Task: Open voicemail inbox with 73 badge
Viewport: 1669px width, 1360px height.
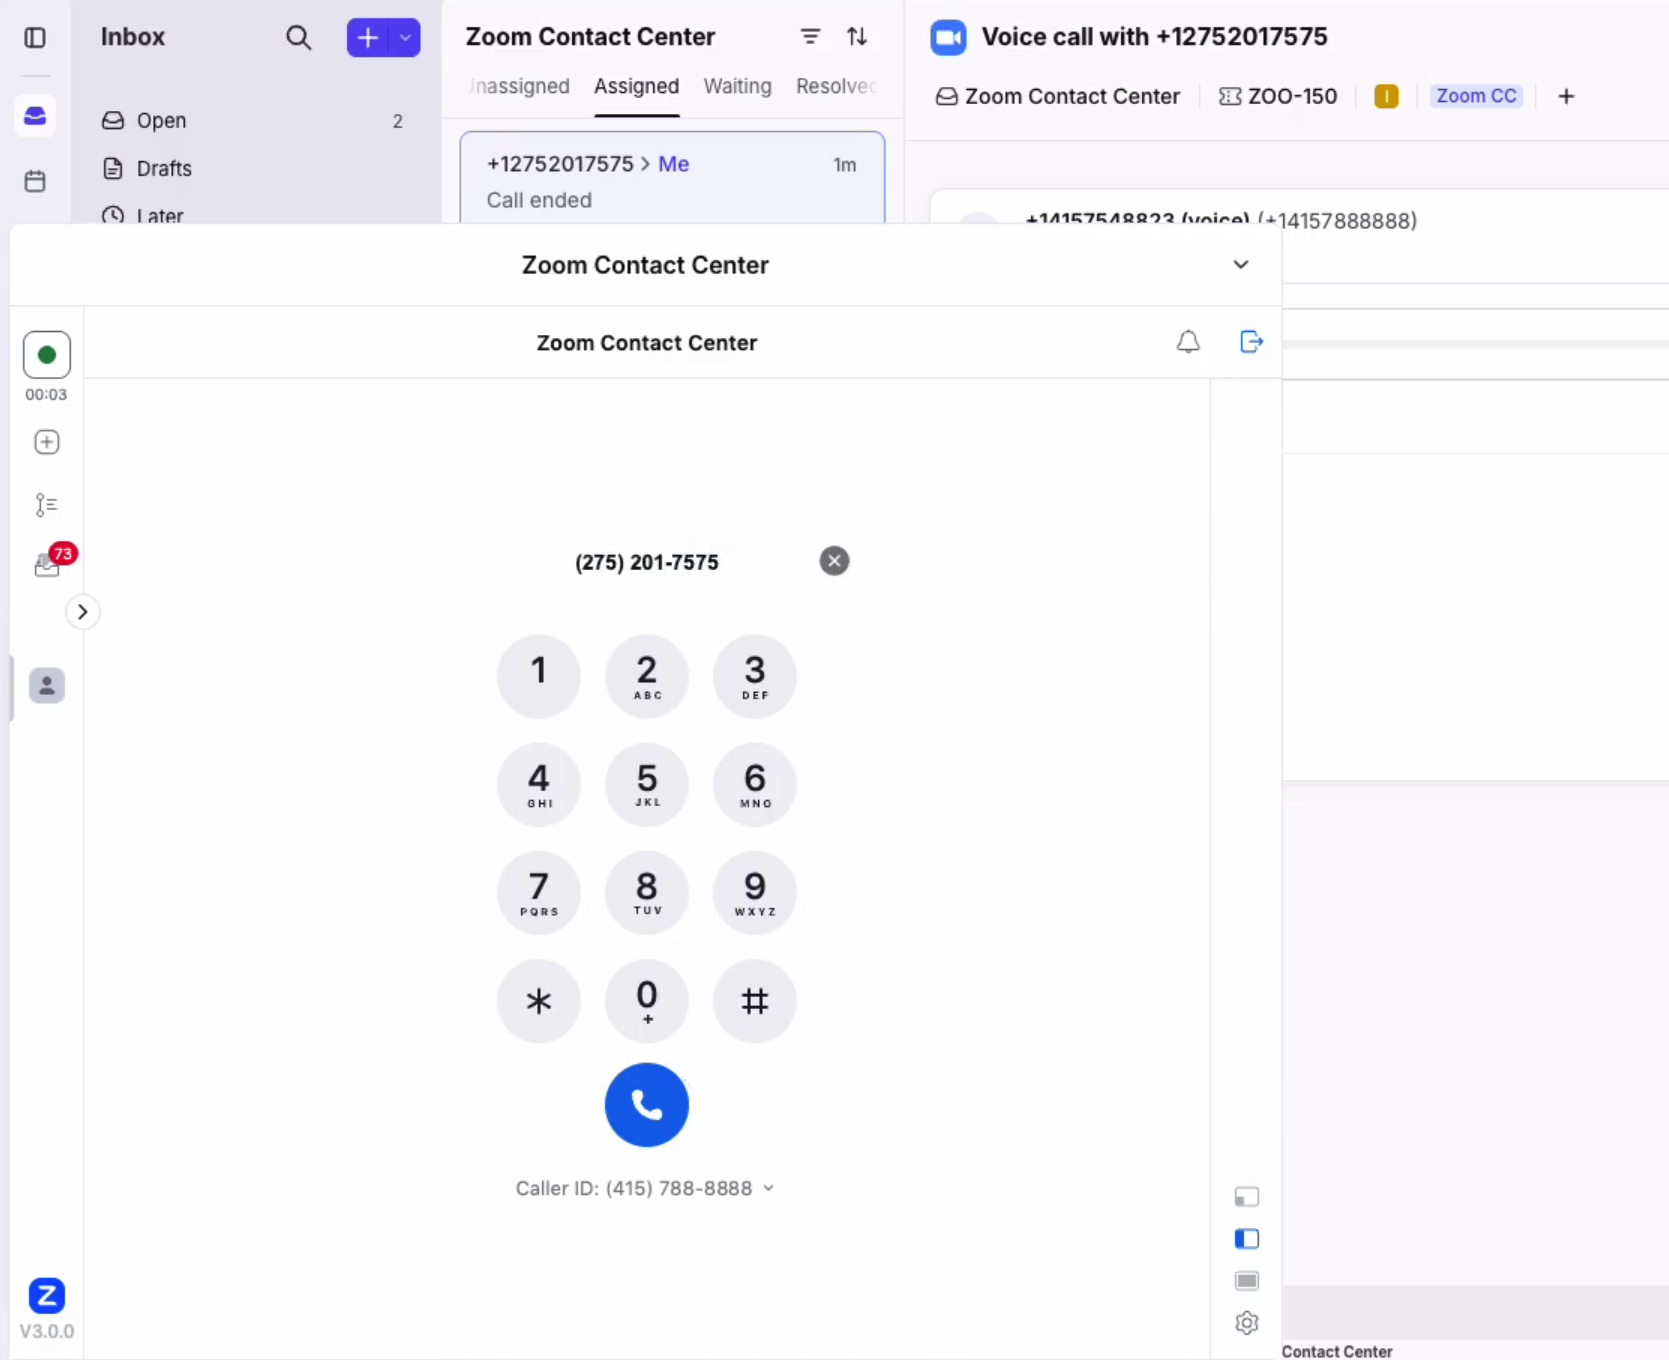Action: pyautogui.click(x=47, y=566)
